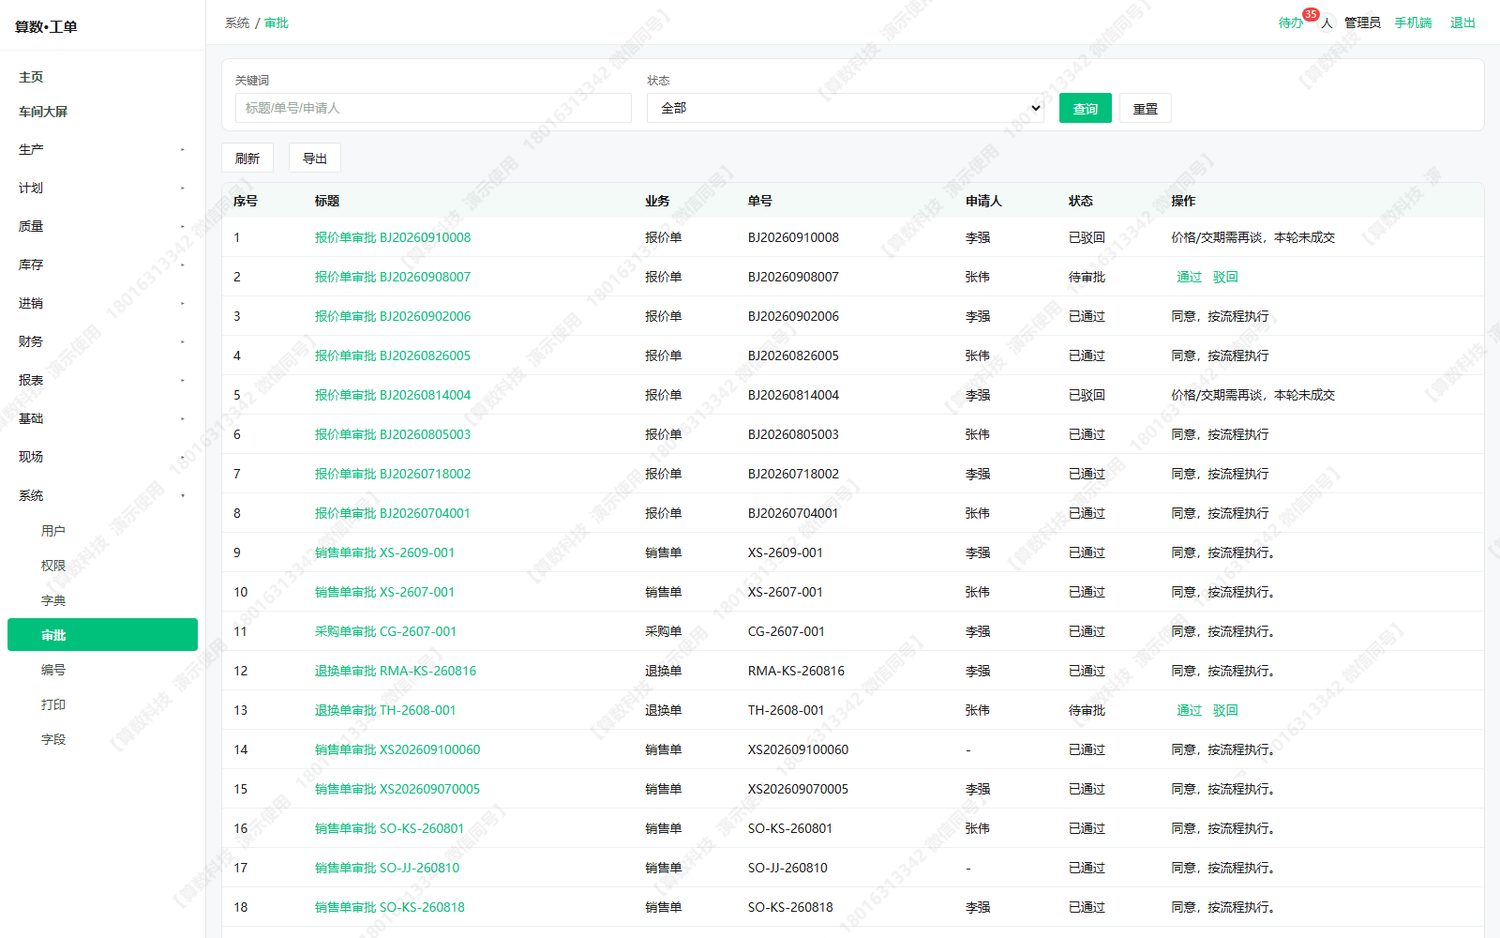The width and height of the screenshot is (1500, 938).
Task: Open the 字段 submenu item
Action: tap(53, 740)
